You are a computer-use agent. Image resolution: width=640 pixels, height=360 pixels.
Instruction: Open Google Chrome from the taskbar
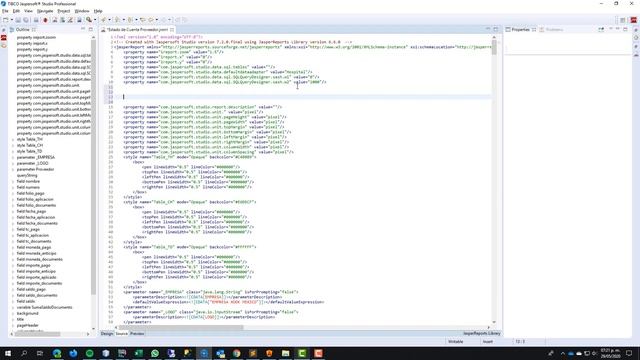click(237, 353)
